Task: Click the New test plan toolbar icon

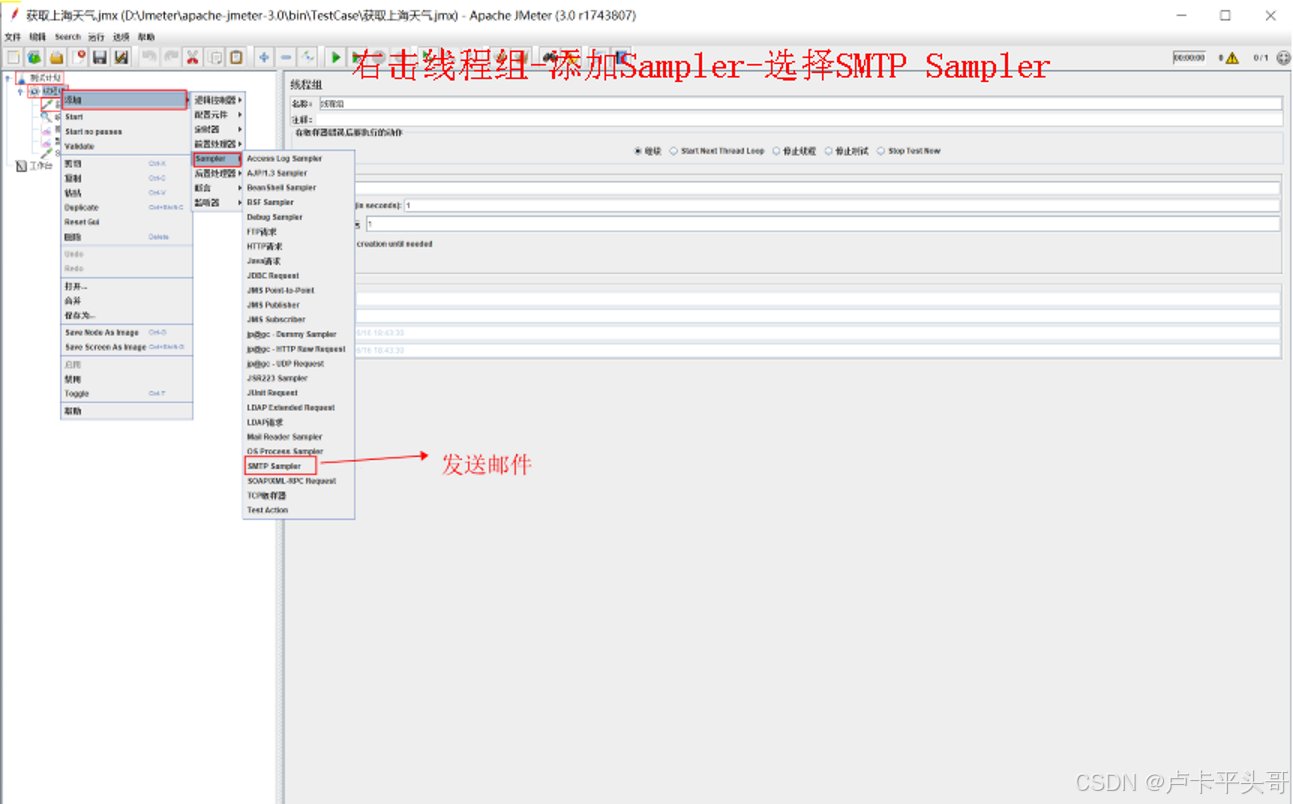Action: [x=14, y=58]
